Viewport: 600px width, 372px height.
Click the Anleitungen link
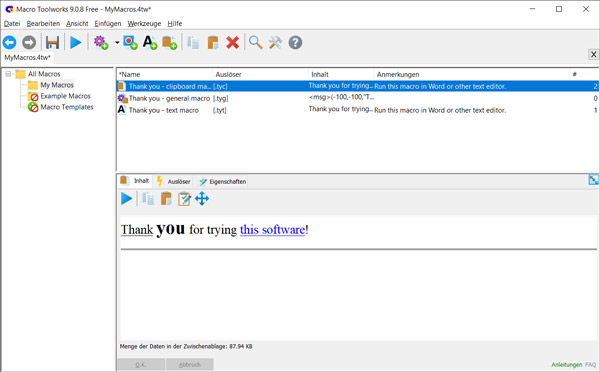coord(567,365)
